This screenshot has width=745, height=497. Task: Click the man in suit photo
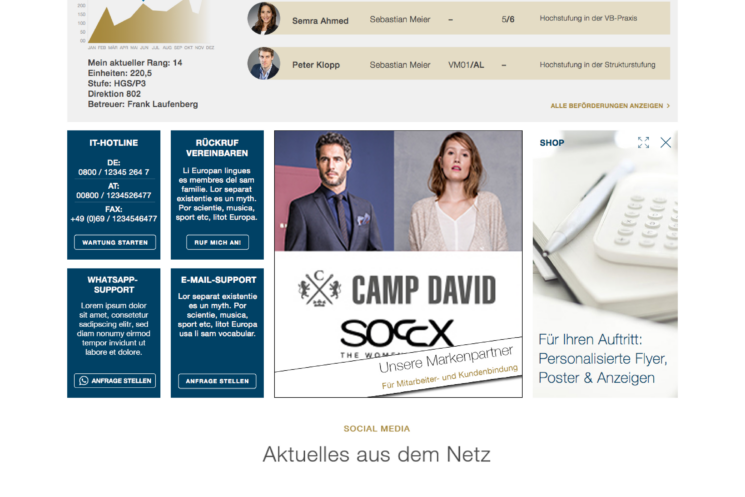pos(334,191)
